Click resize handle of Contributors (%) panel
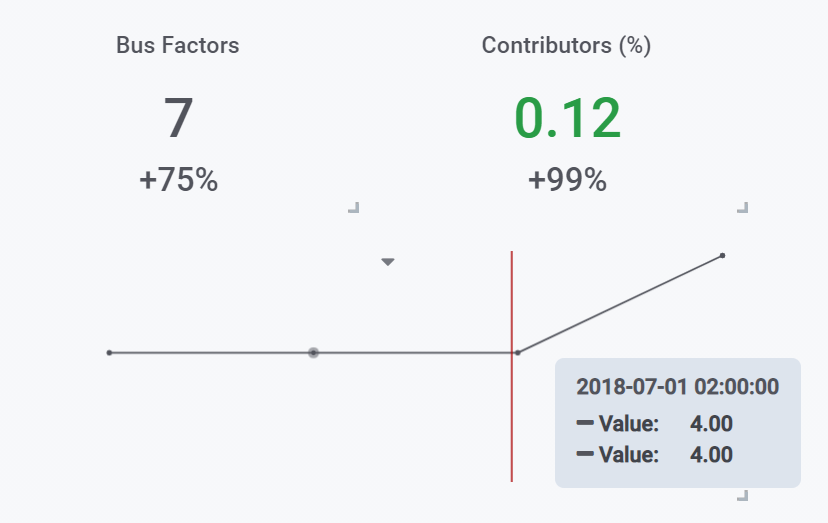 (742, 208)
